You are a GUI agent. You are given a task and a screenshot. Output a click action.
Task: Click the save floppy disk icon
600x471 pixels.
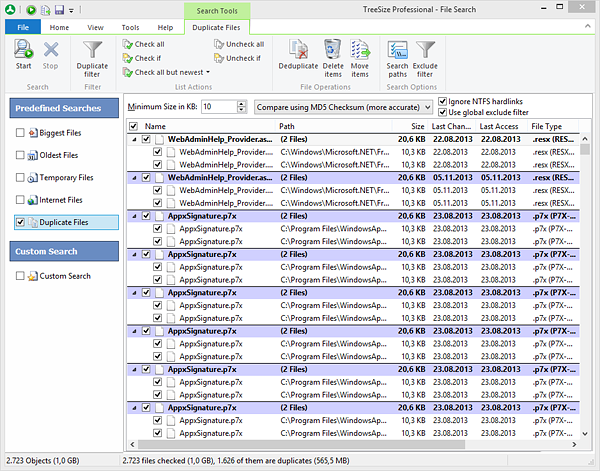click(59, 10)
